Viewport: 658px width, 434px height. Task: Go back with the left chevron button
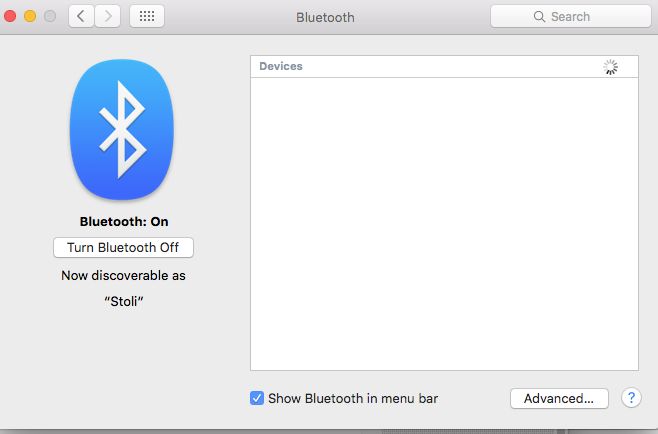click(81, 16)
